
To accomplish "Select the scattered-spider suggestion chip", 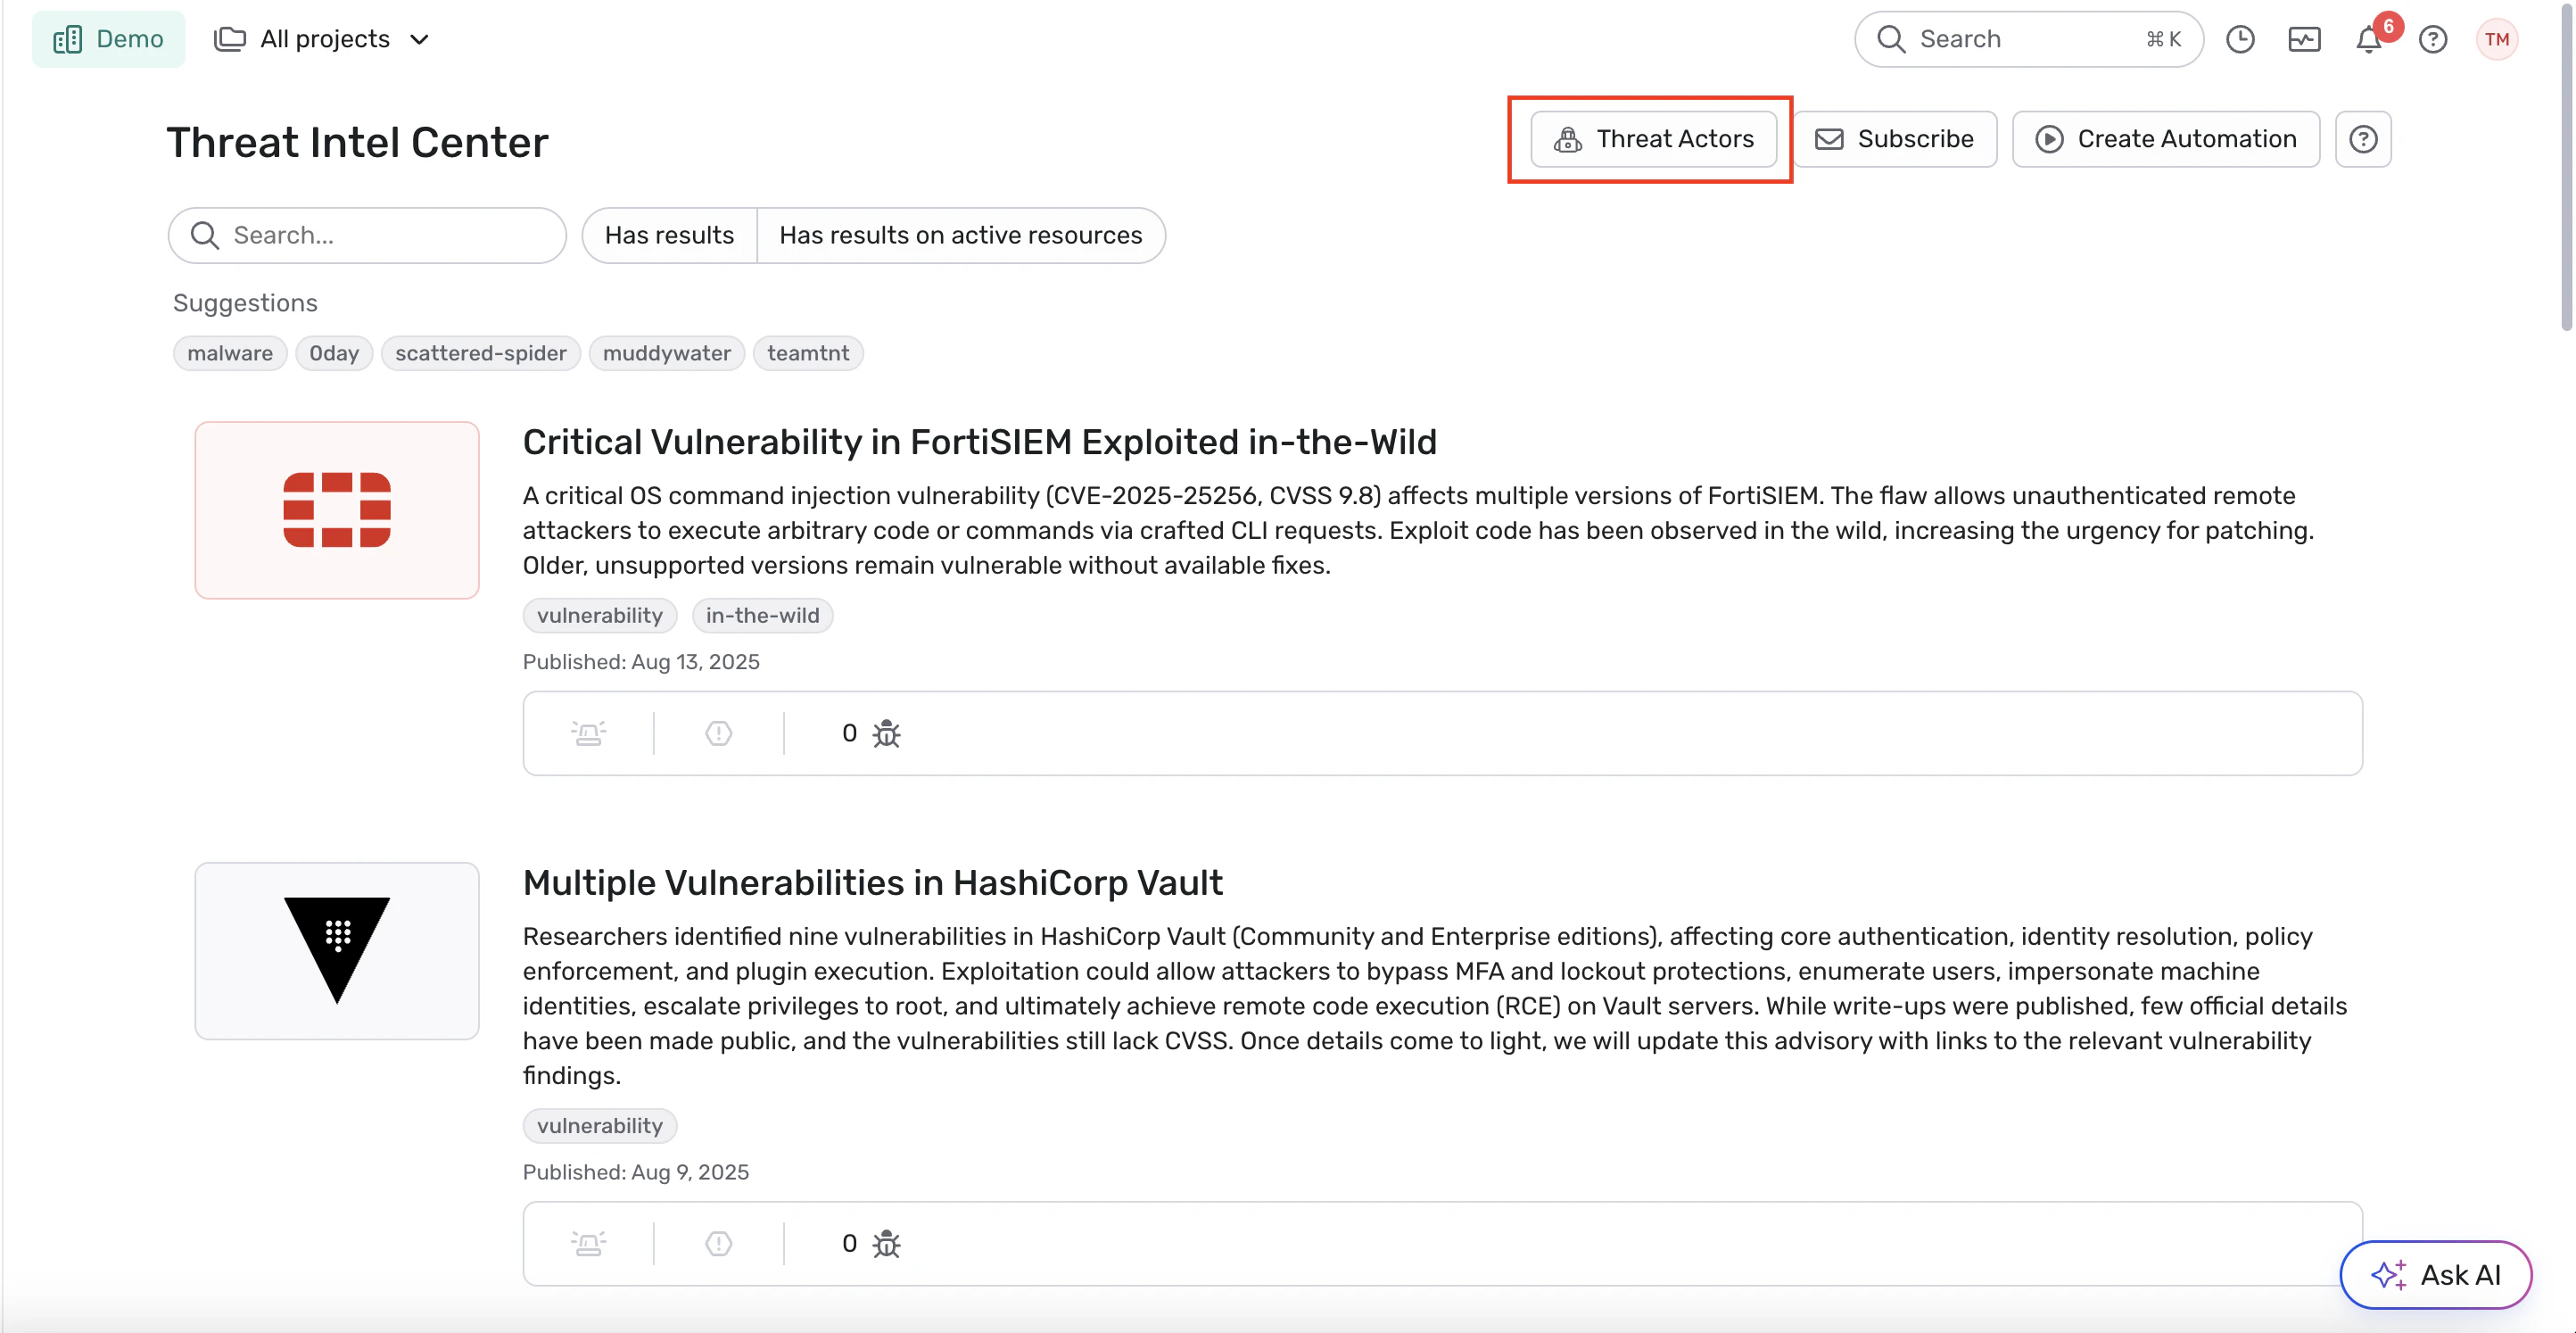I will click(480, 353).
